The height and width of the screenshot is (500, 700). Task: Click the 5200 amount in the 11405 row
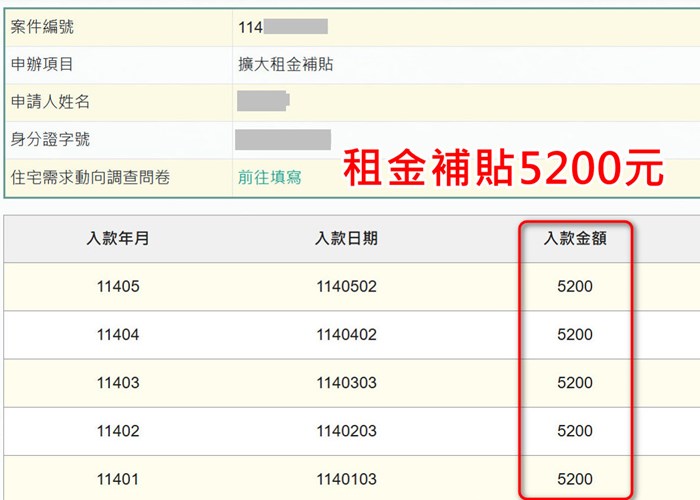tap(574, 287)
